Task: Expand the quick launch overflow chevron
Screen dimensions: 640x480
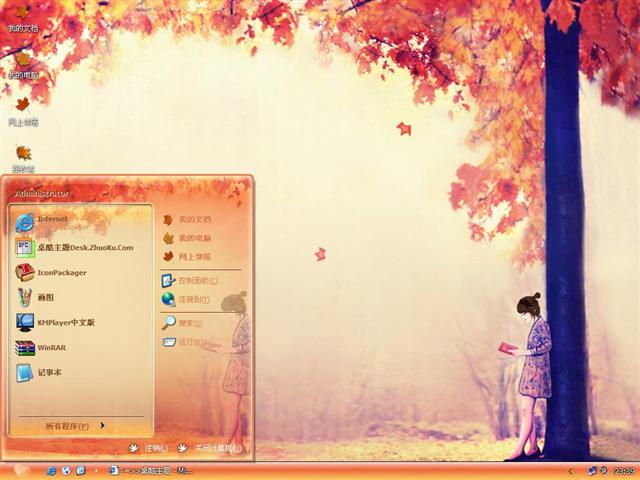Action: tap(96, 471)
